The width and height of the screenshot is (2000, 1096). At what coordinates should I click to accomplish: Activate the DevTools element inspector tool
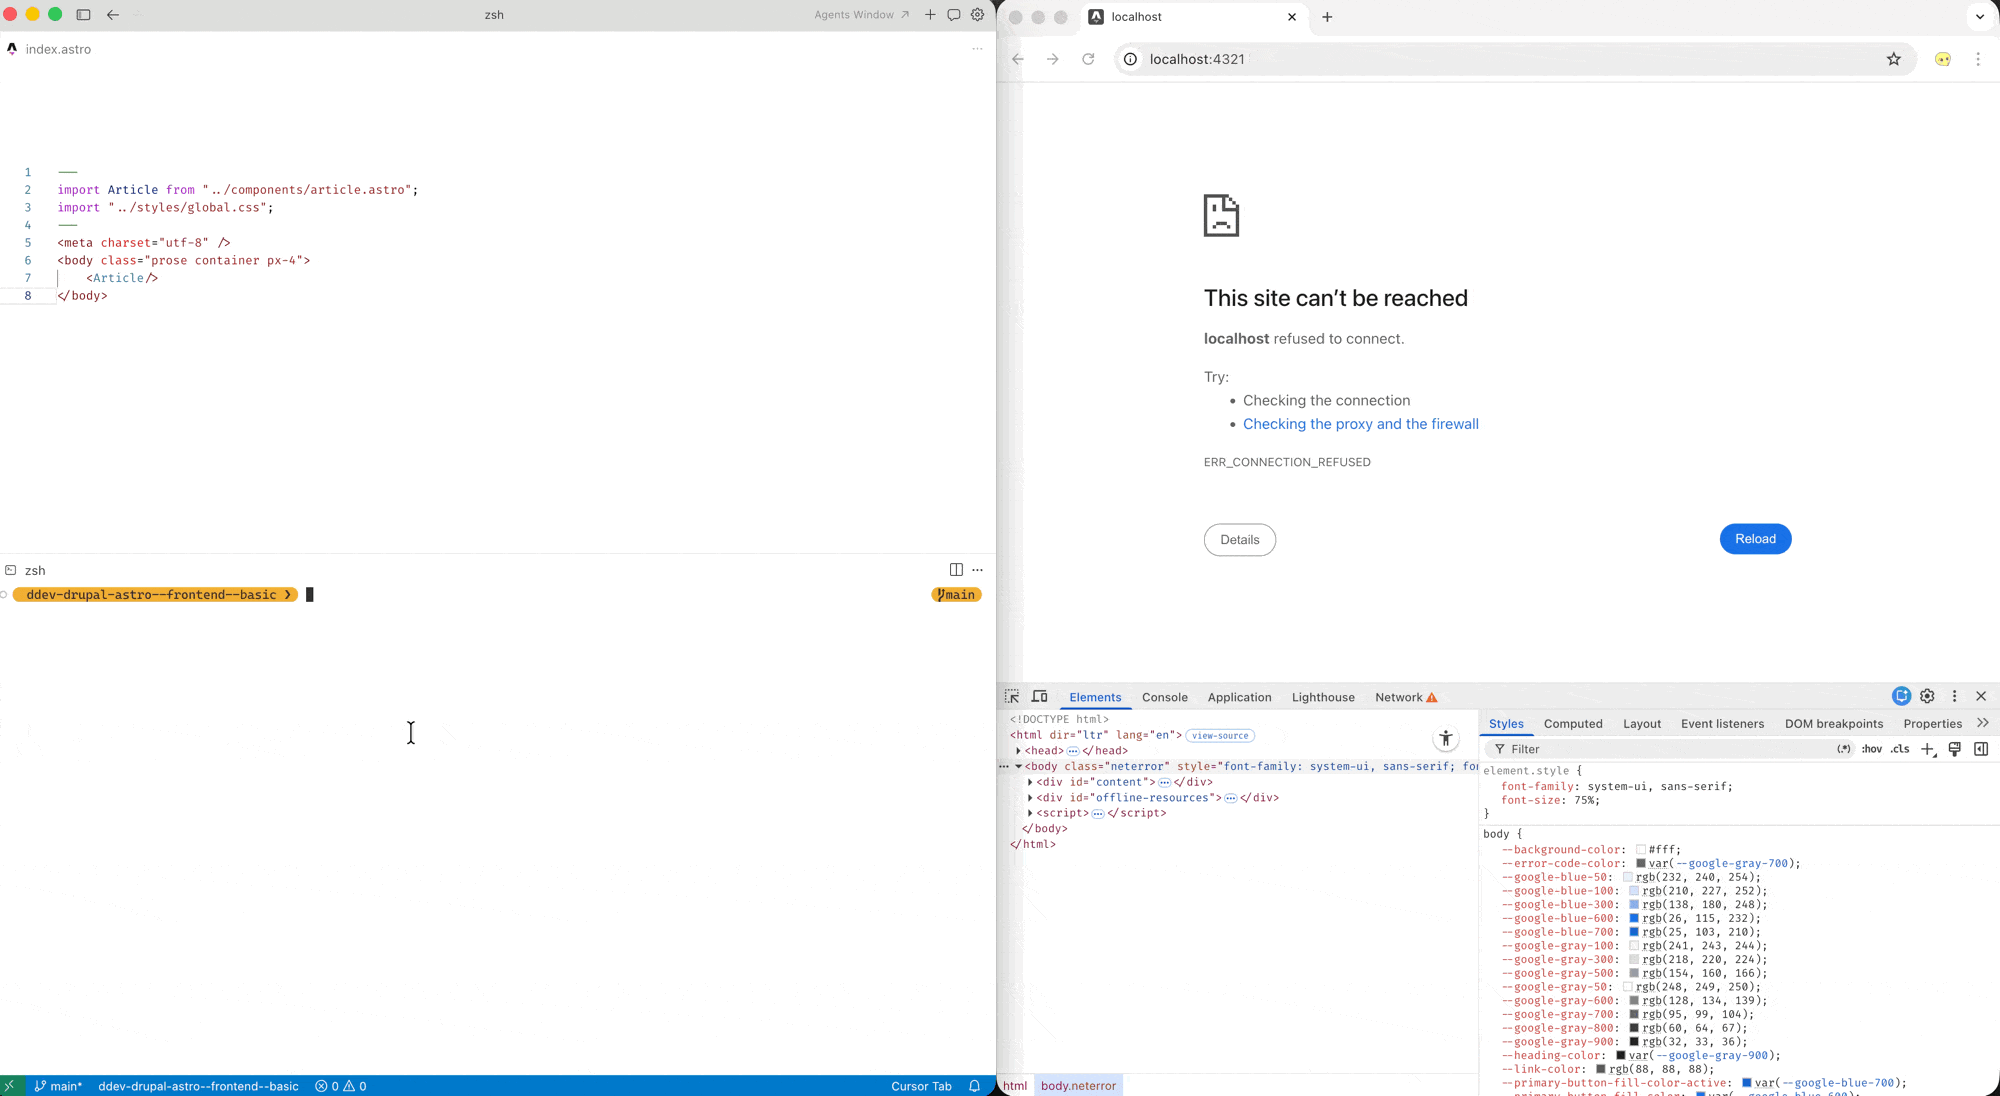(x=1012, y=697)
